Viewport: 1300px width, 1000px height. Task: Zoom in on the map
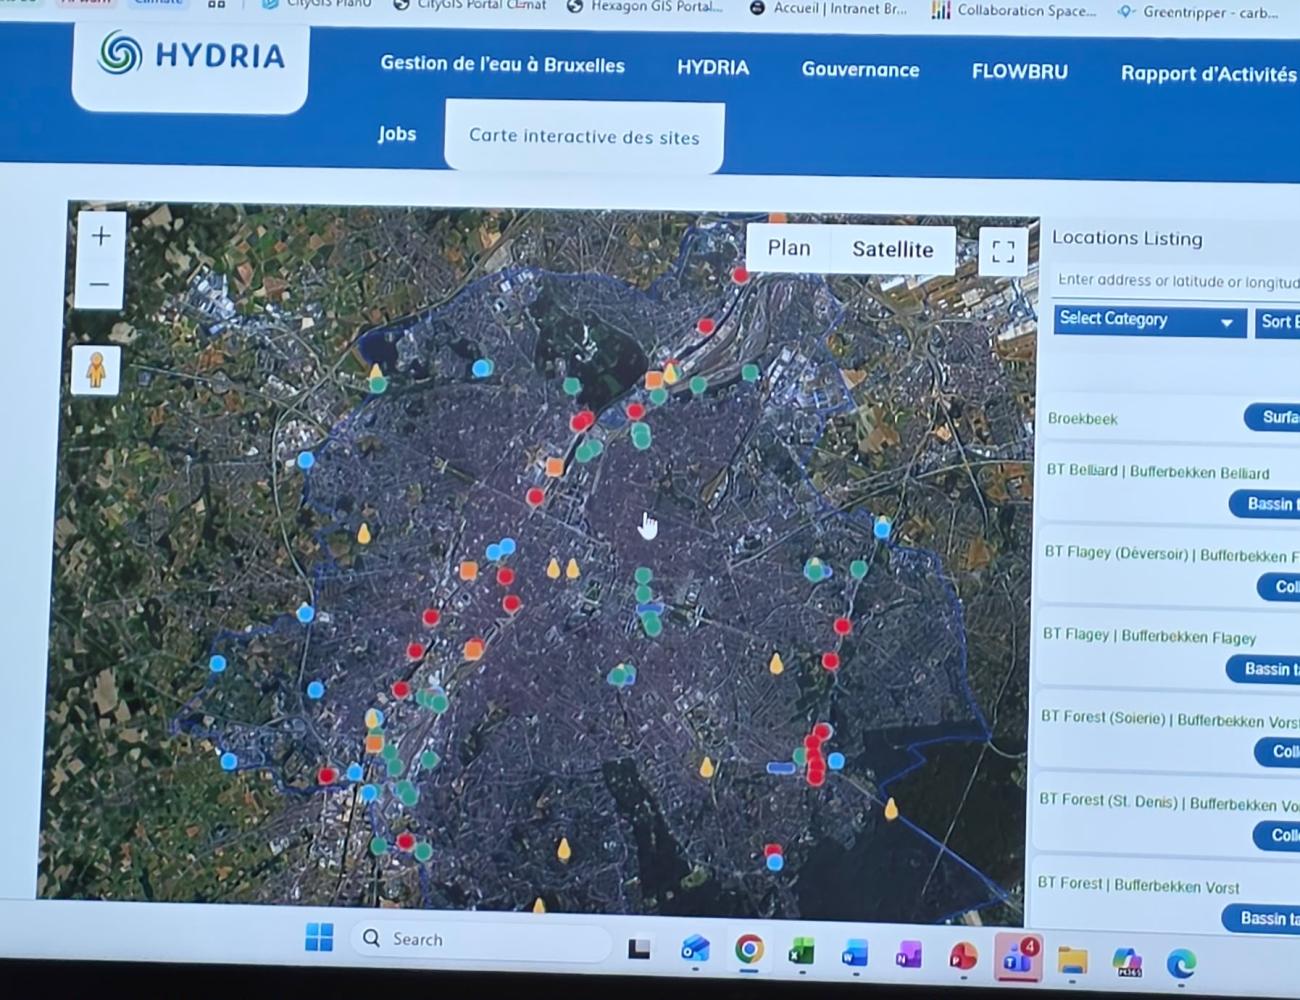point(101,237)
